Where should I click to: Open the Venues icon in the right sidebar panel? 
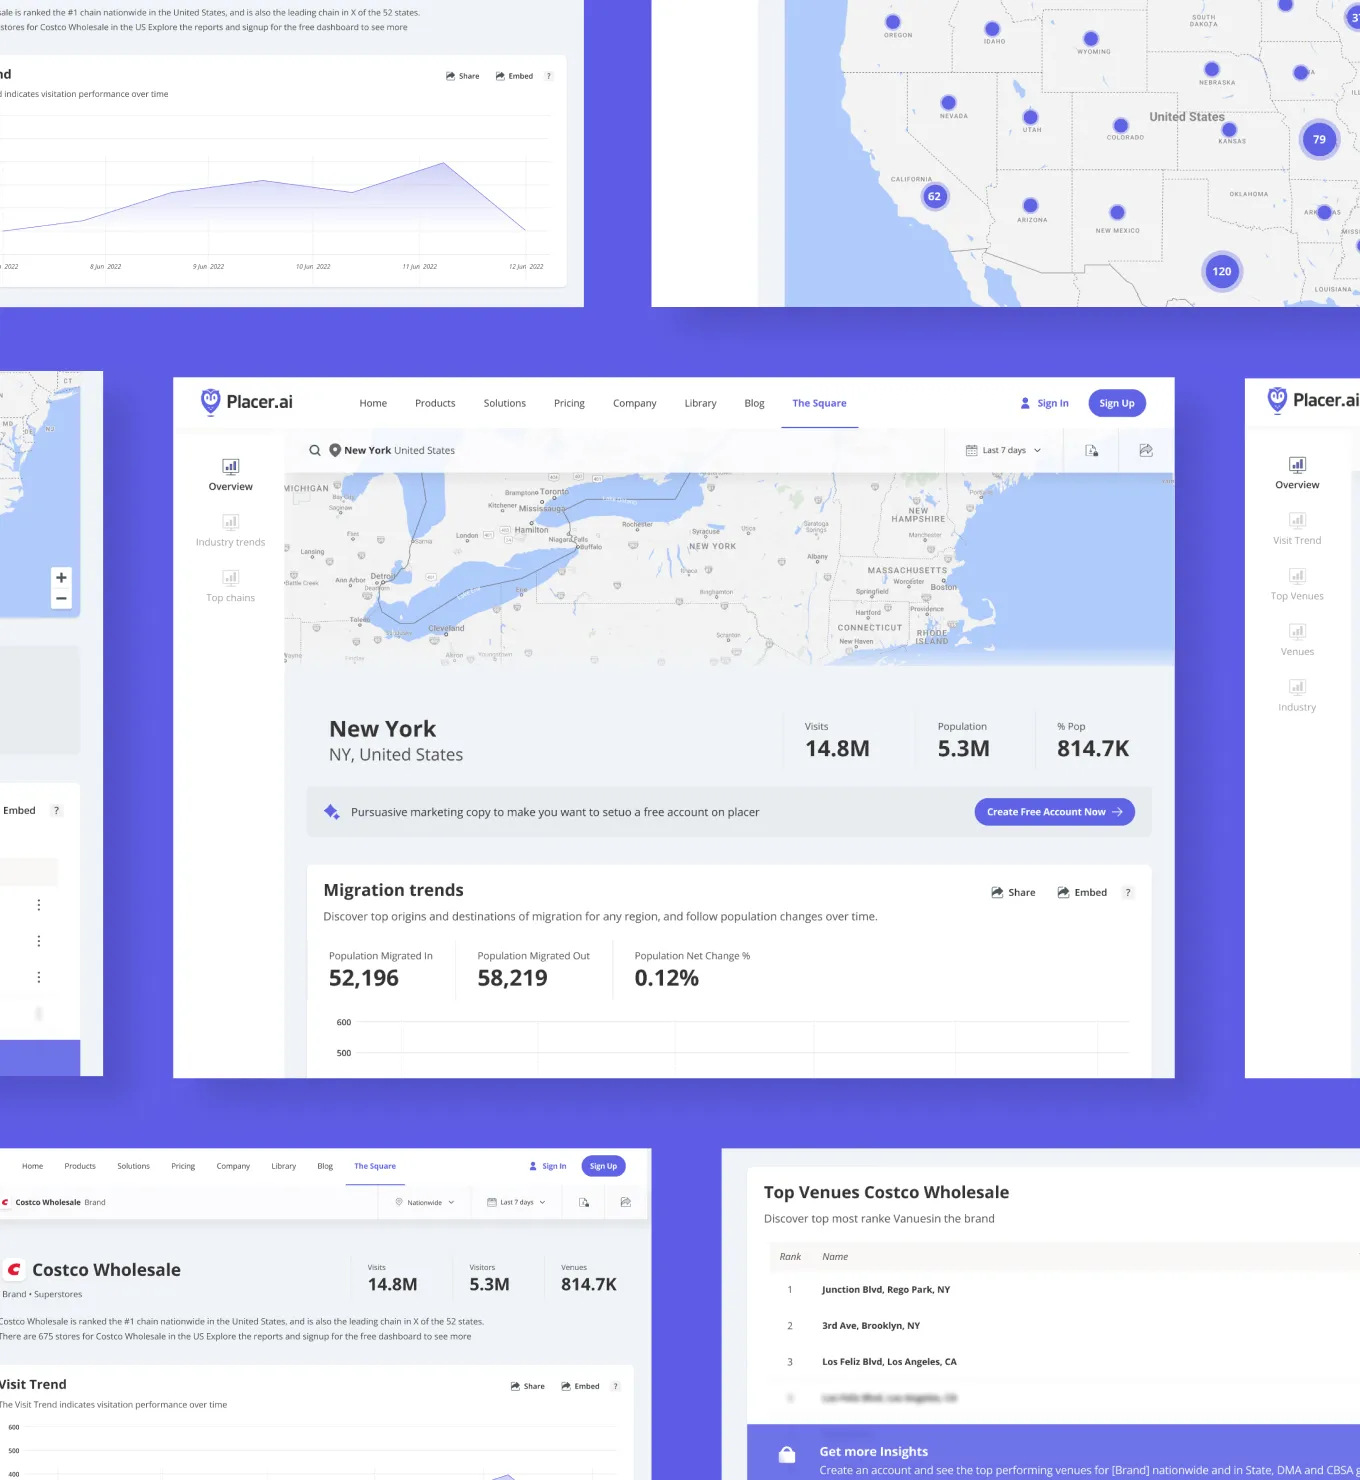tap(1297, 631)
